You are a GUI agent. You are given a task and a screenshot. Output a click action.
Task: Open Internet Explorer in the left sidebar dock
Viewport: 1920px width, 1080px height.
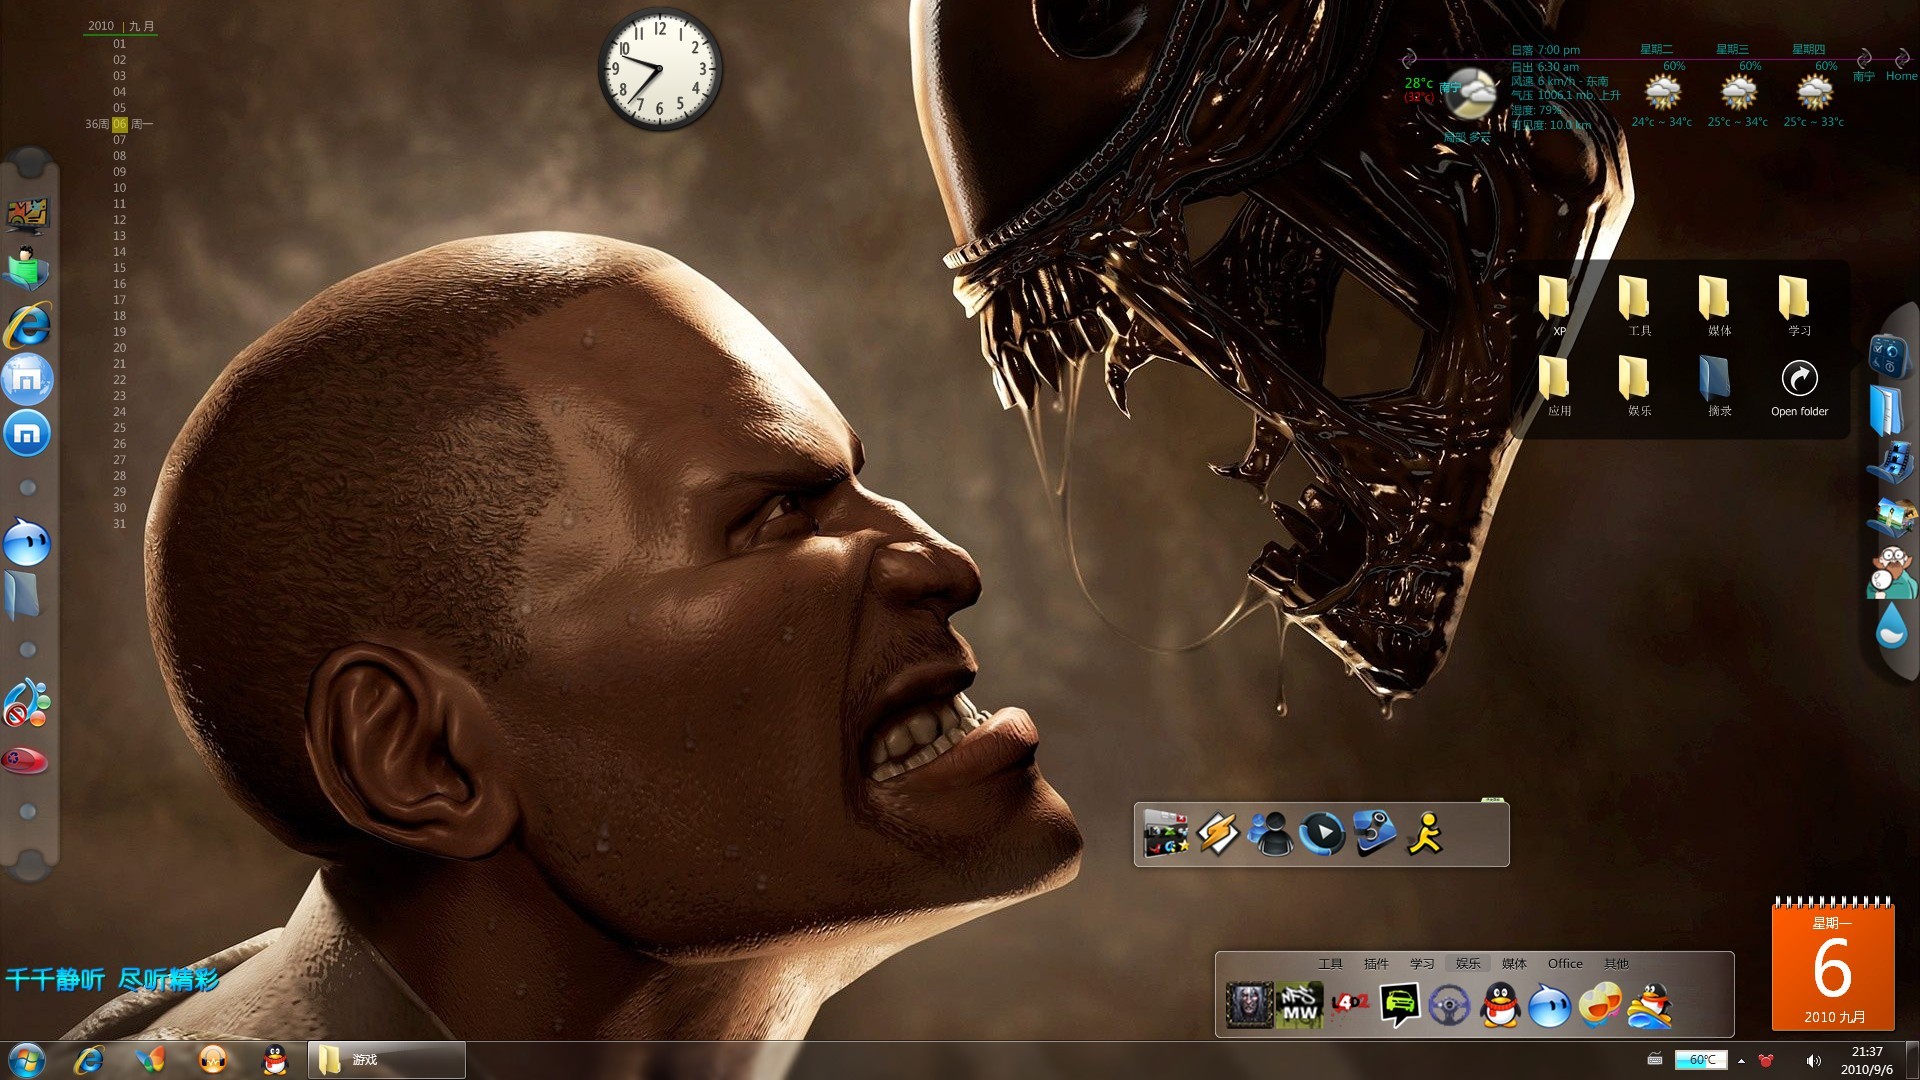(27, 325)
